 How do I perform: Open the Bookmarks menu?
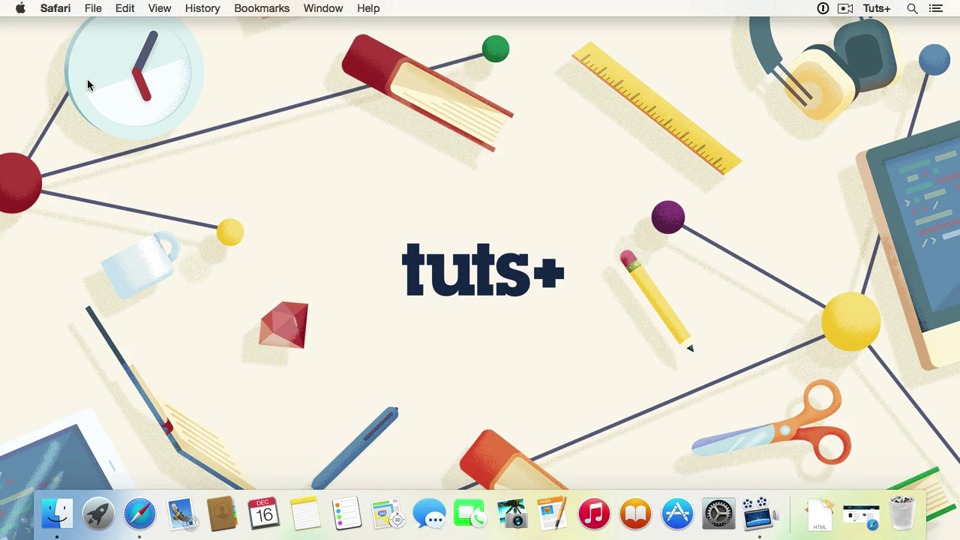(x=261, y=8)
